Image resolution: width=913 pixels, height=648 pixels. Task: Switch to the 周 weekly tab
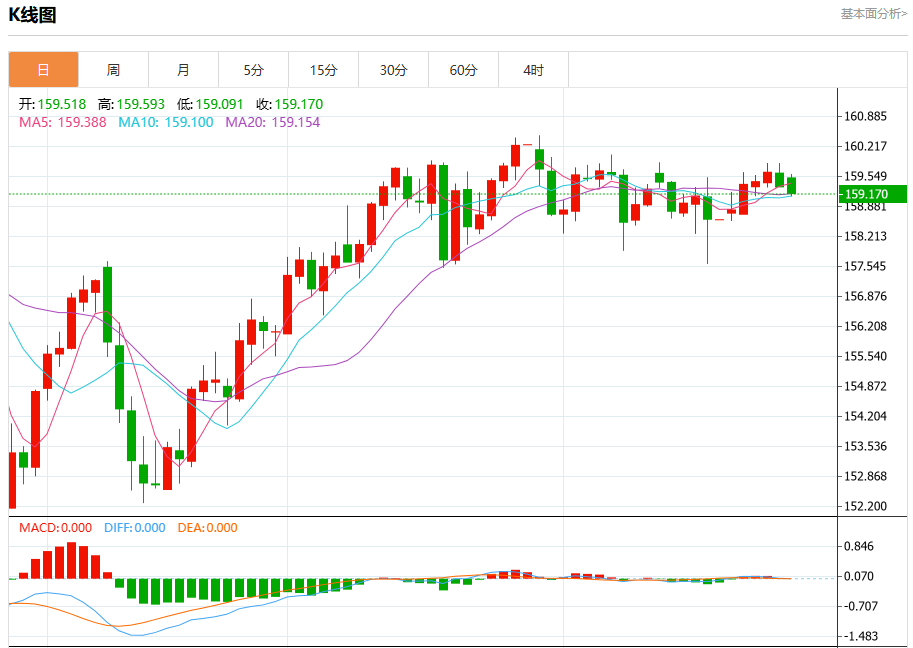pos(114,70)
